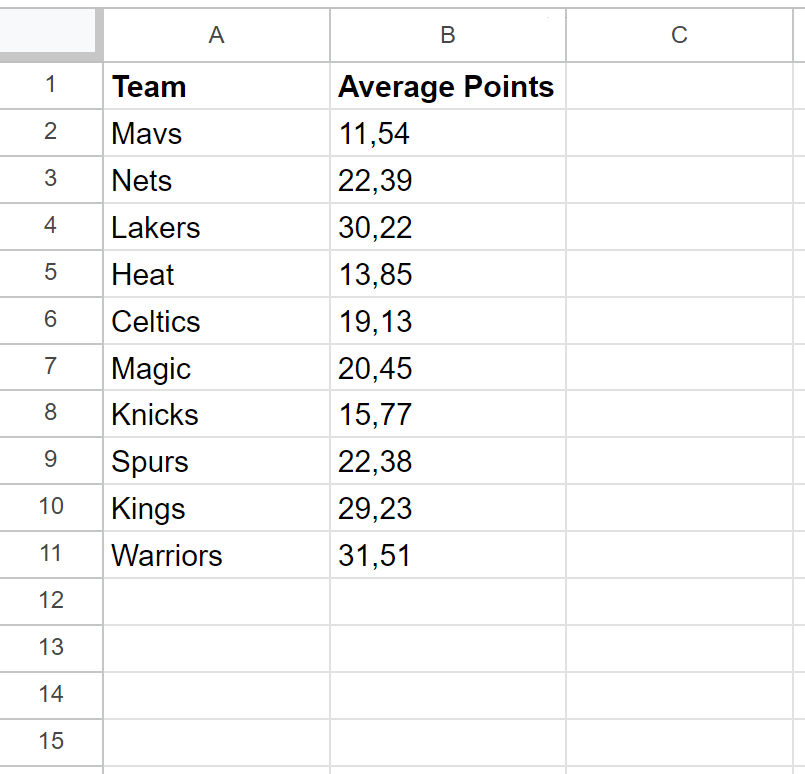The image size is (805, 774).
Task: Select row 12 header
Action: click(x=51, y=600)
